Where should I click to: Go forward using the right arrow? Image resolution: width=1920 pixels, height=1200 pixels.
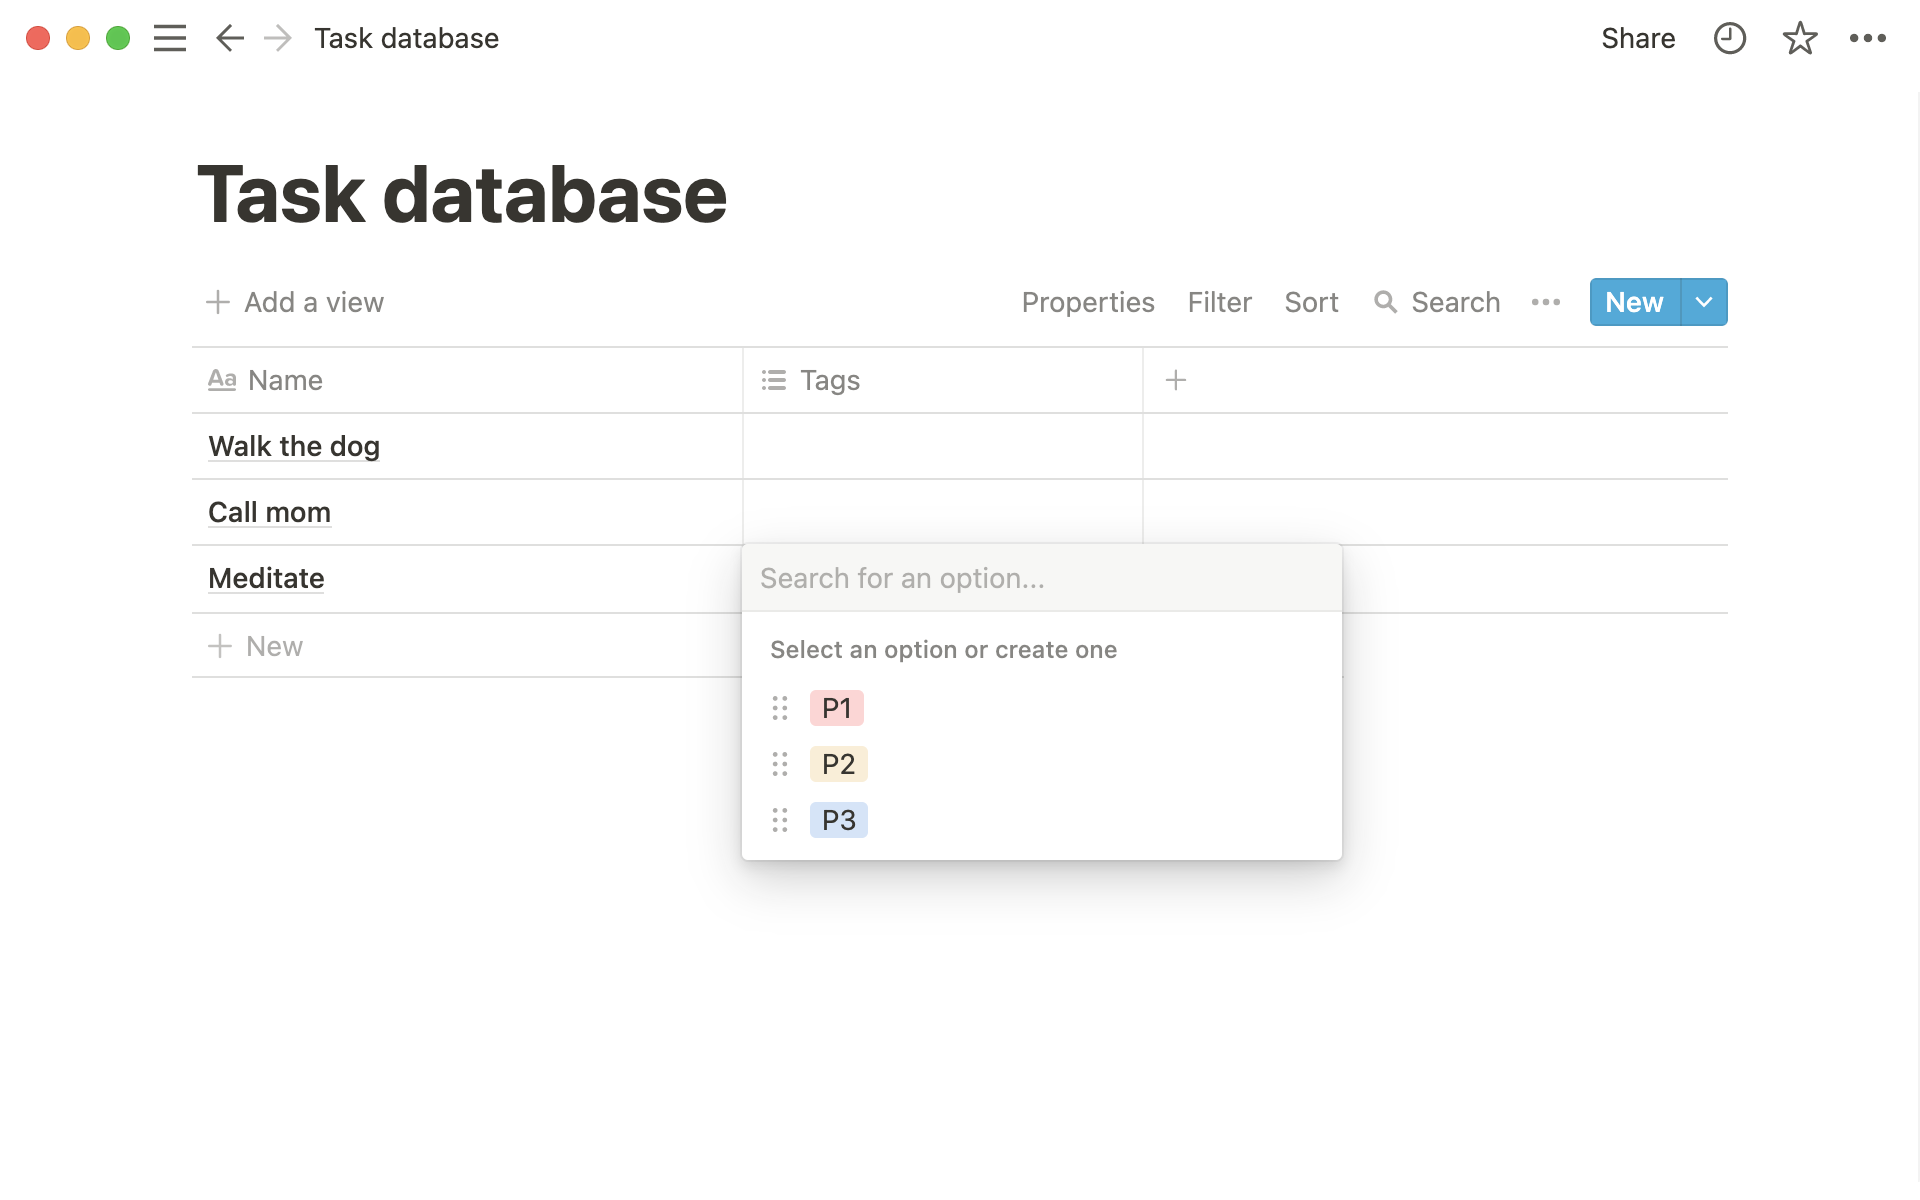(277, 38)
